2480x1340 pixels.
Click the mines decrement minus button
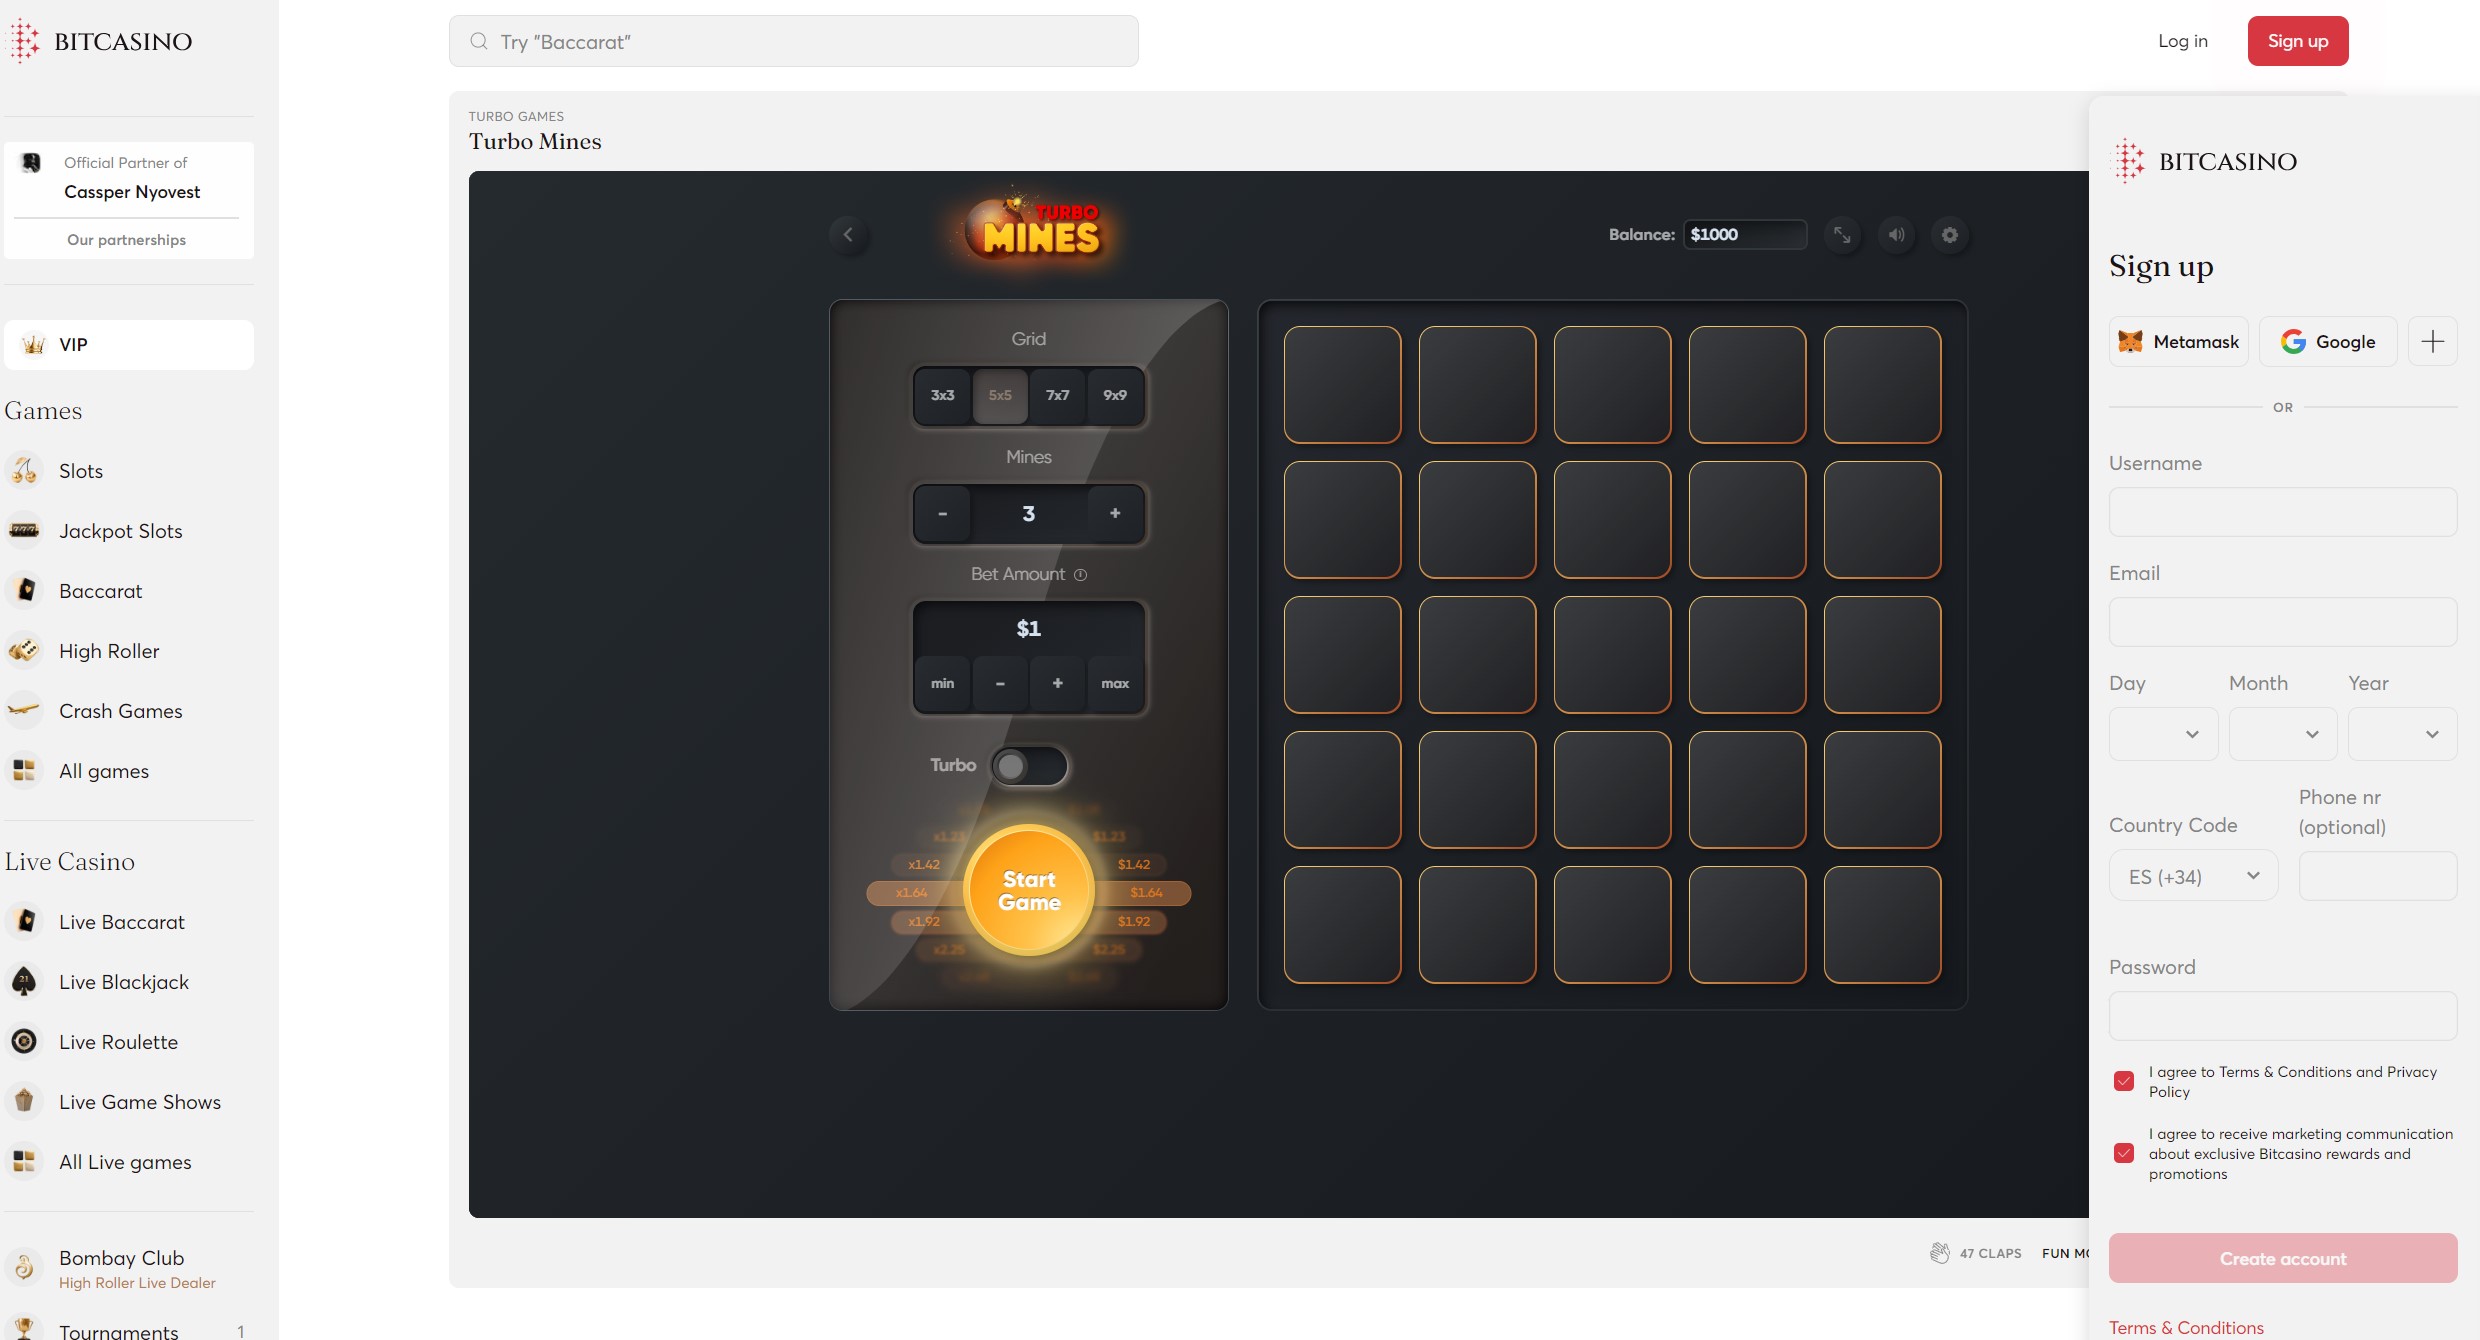tap(942, 513)
